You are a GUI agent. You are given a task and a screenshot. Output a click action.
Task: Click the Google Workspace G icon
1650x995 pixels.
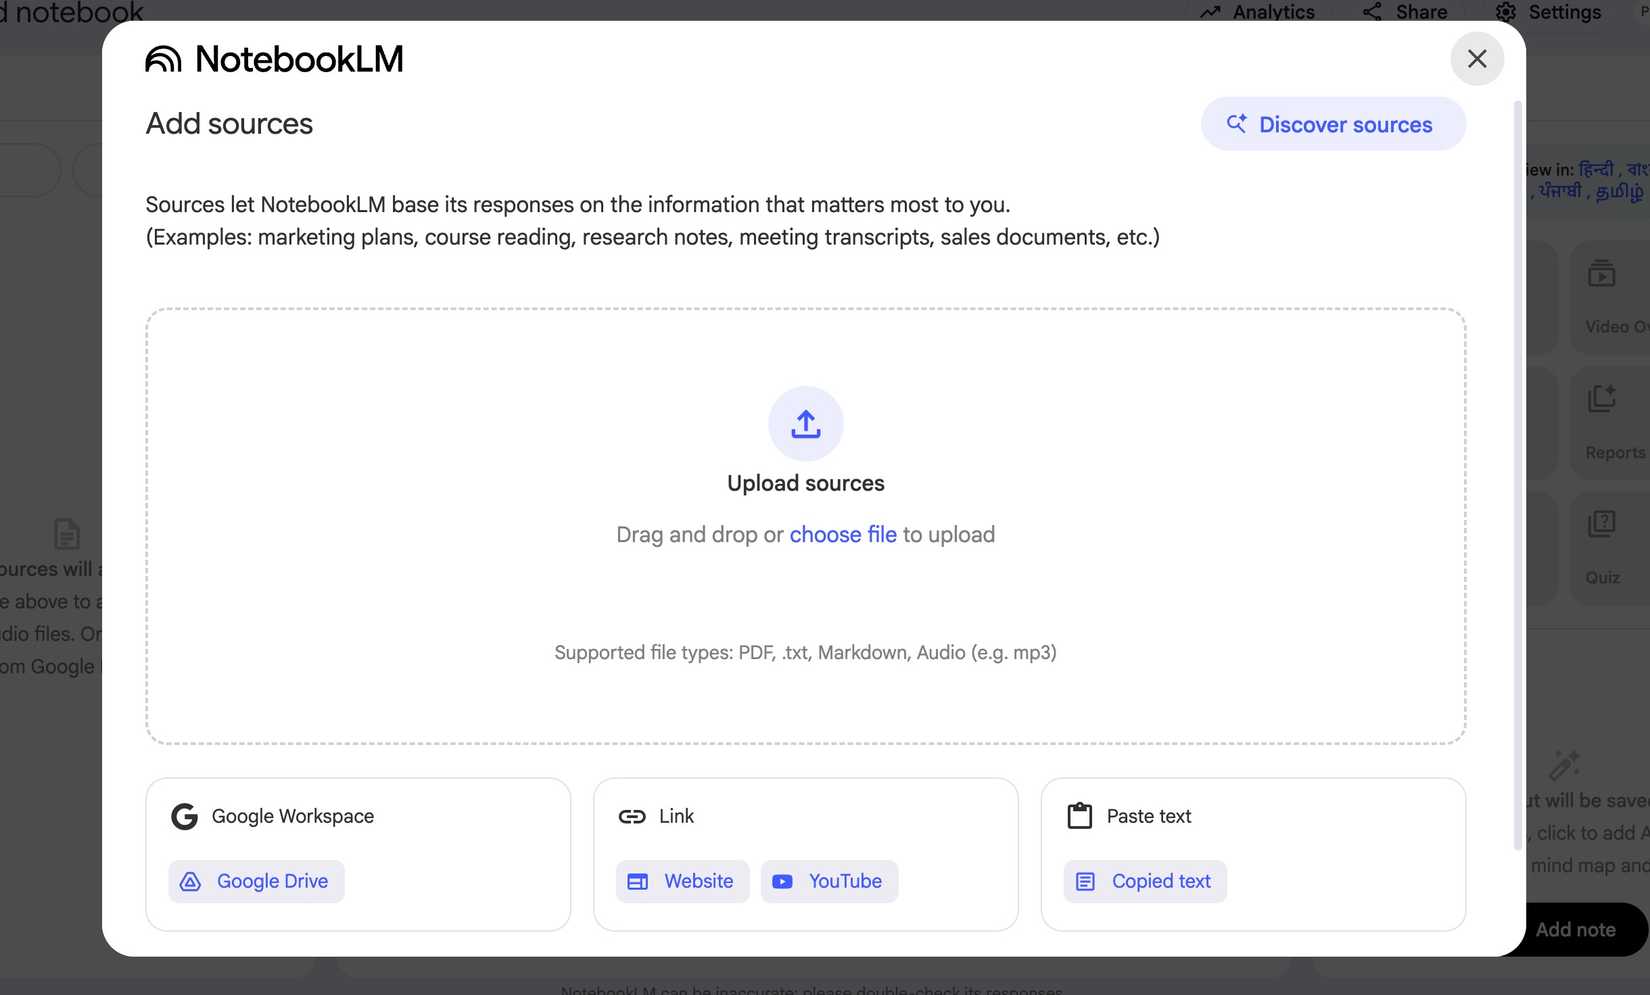184,816
